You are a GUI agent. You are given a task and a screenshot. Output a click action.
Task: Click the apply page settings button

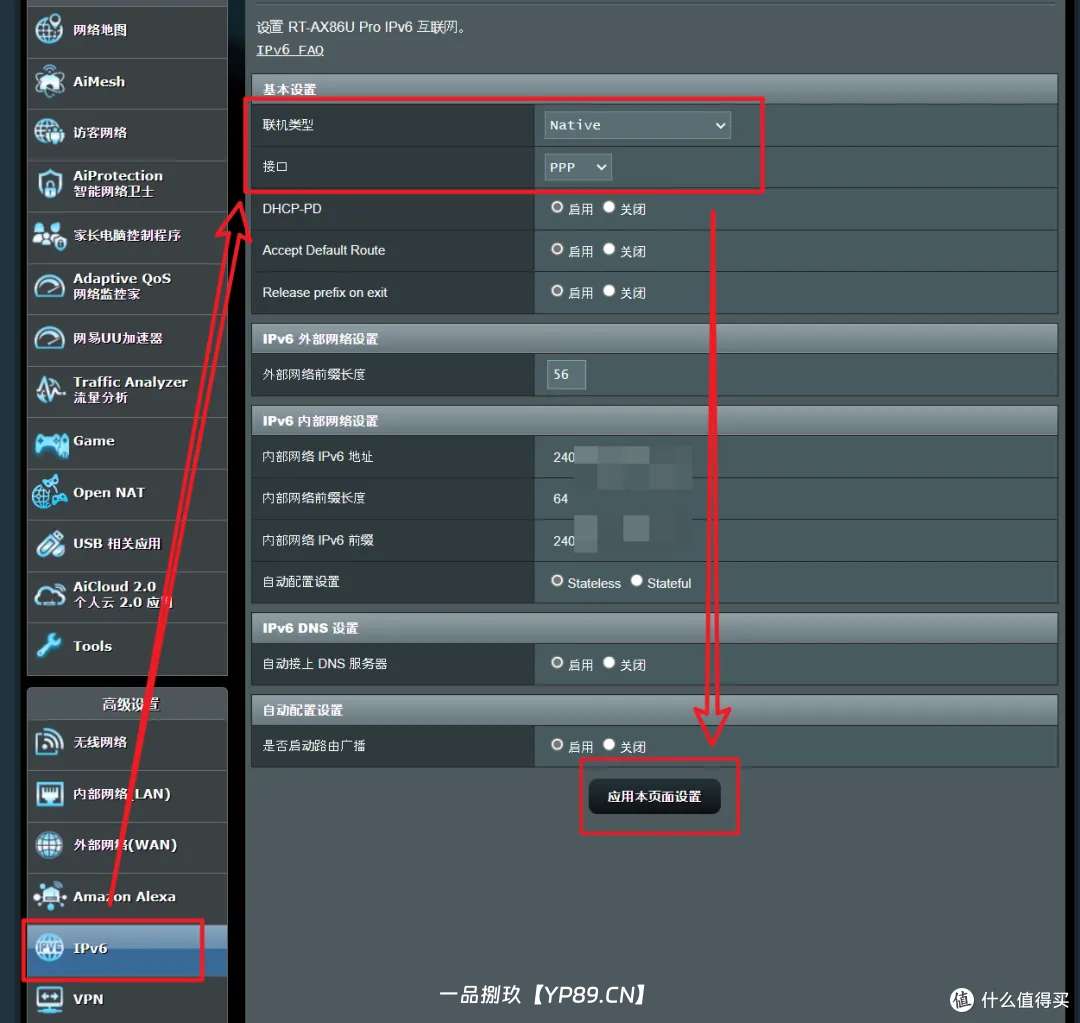pos(654,797)
